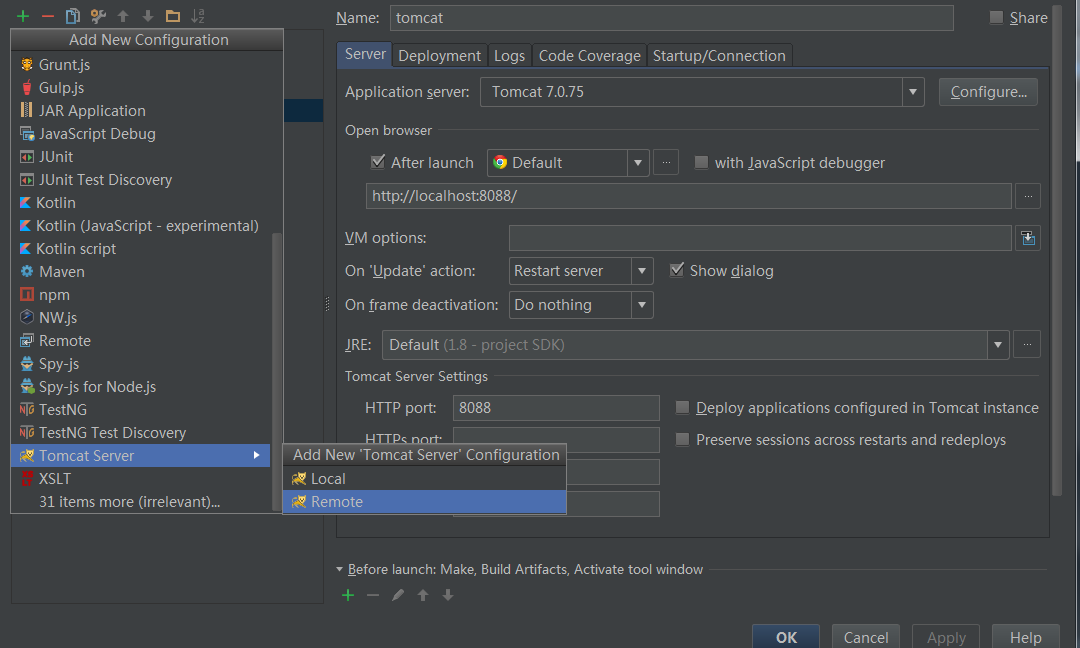Click the Copy Configuration icon
The image size is (1080, 648).
[72, 16]
